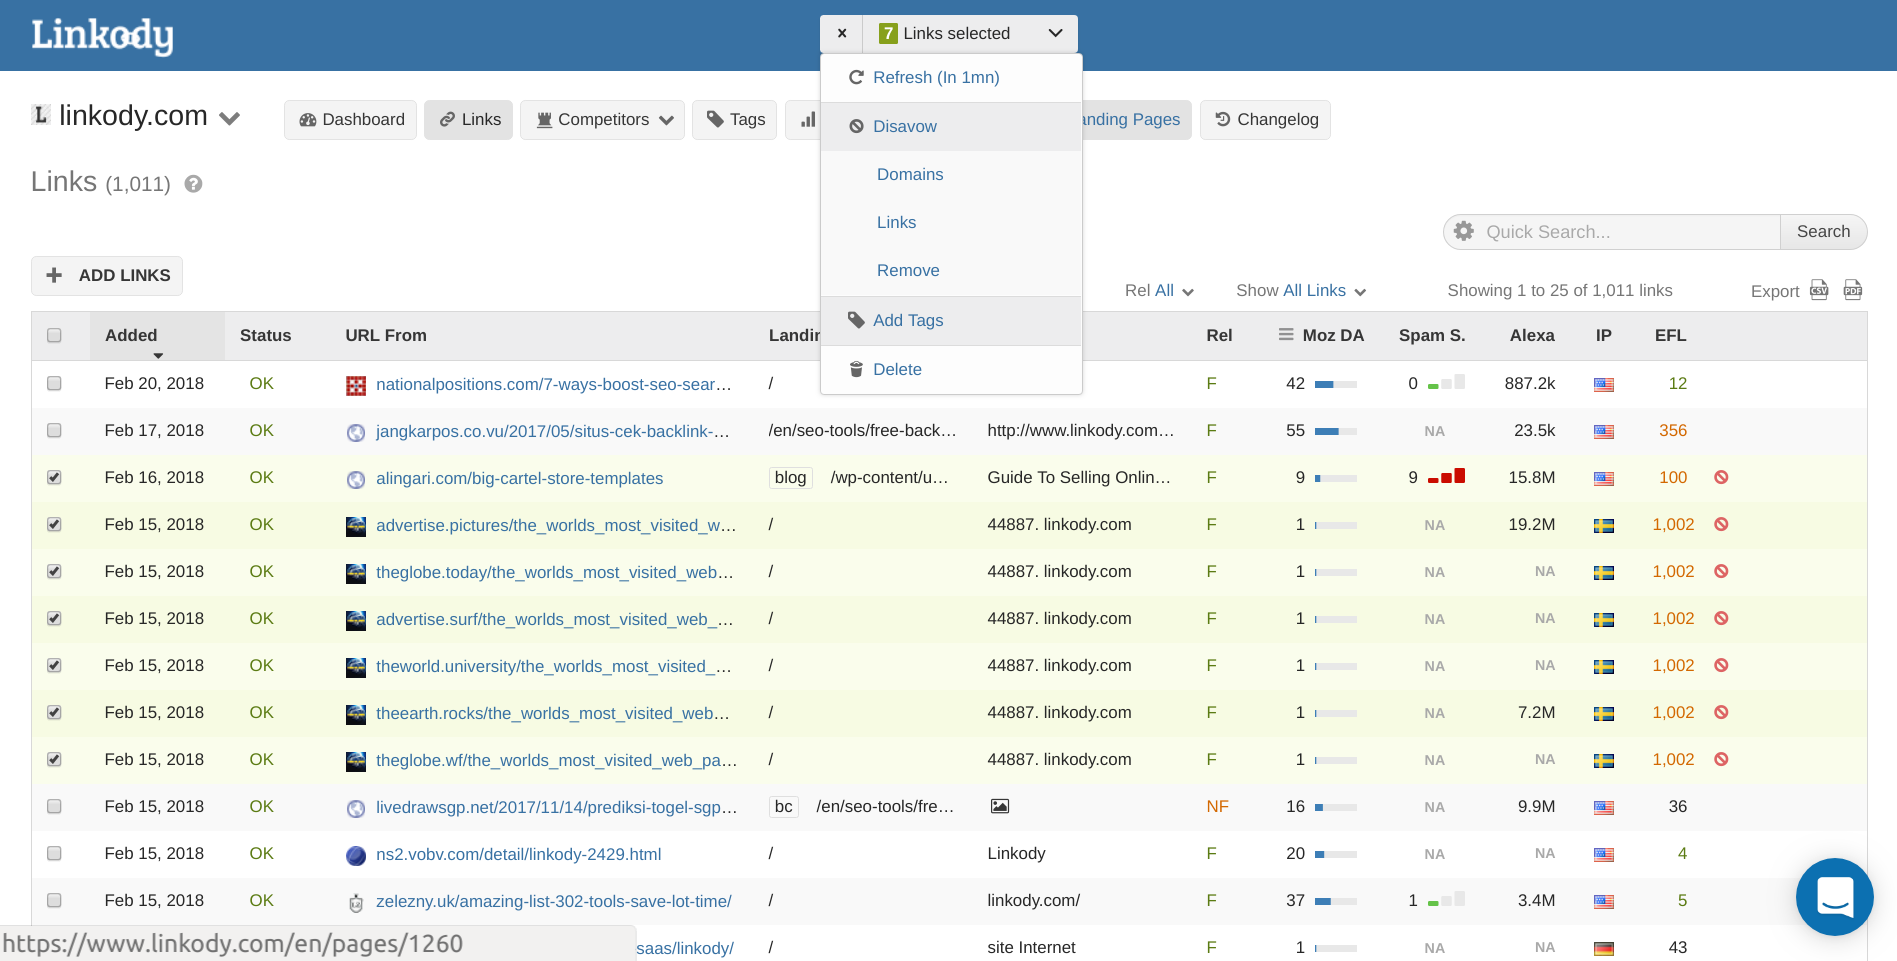Click the statistics bar chart icon tab

pos(806,120)
